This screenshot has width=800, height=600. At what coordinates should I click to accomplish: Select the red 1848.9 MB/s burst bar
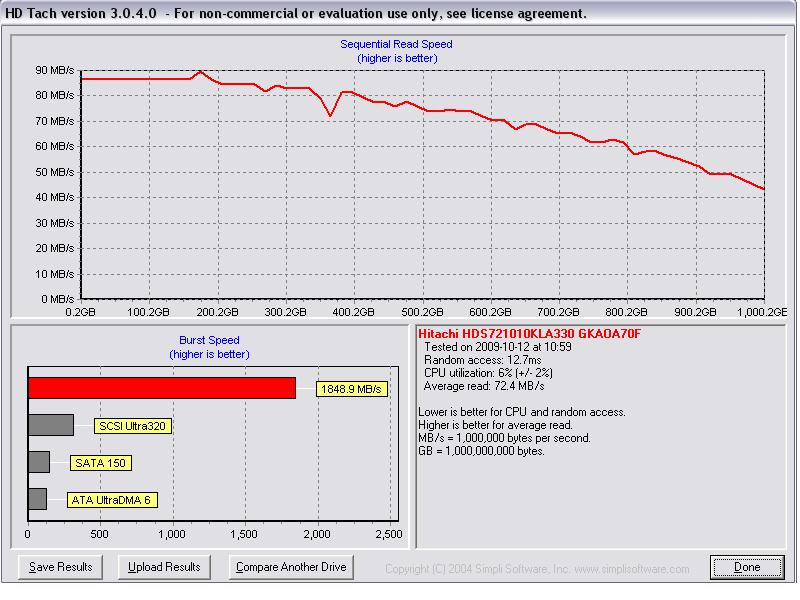point(162,388)
